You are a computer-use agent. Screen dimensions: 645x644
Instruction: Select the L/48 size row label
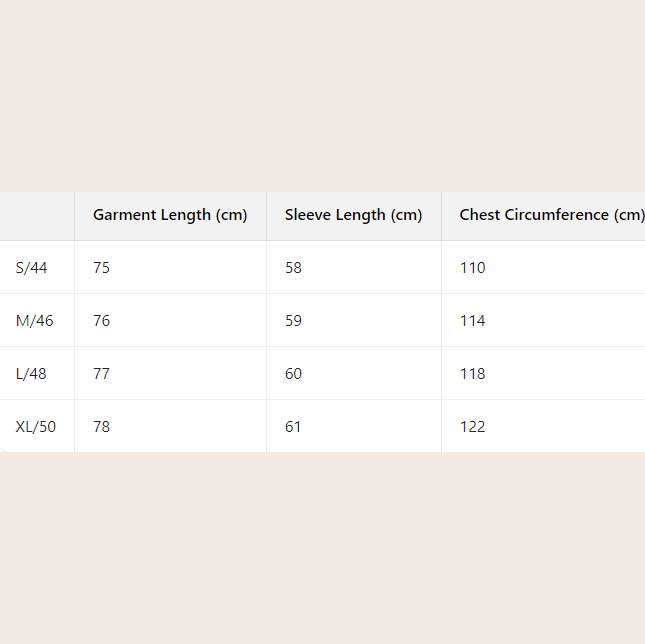click(x=31, y=374)
